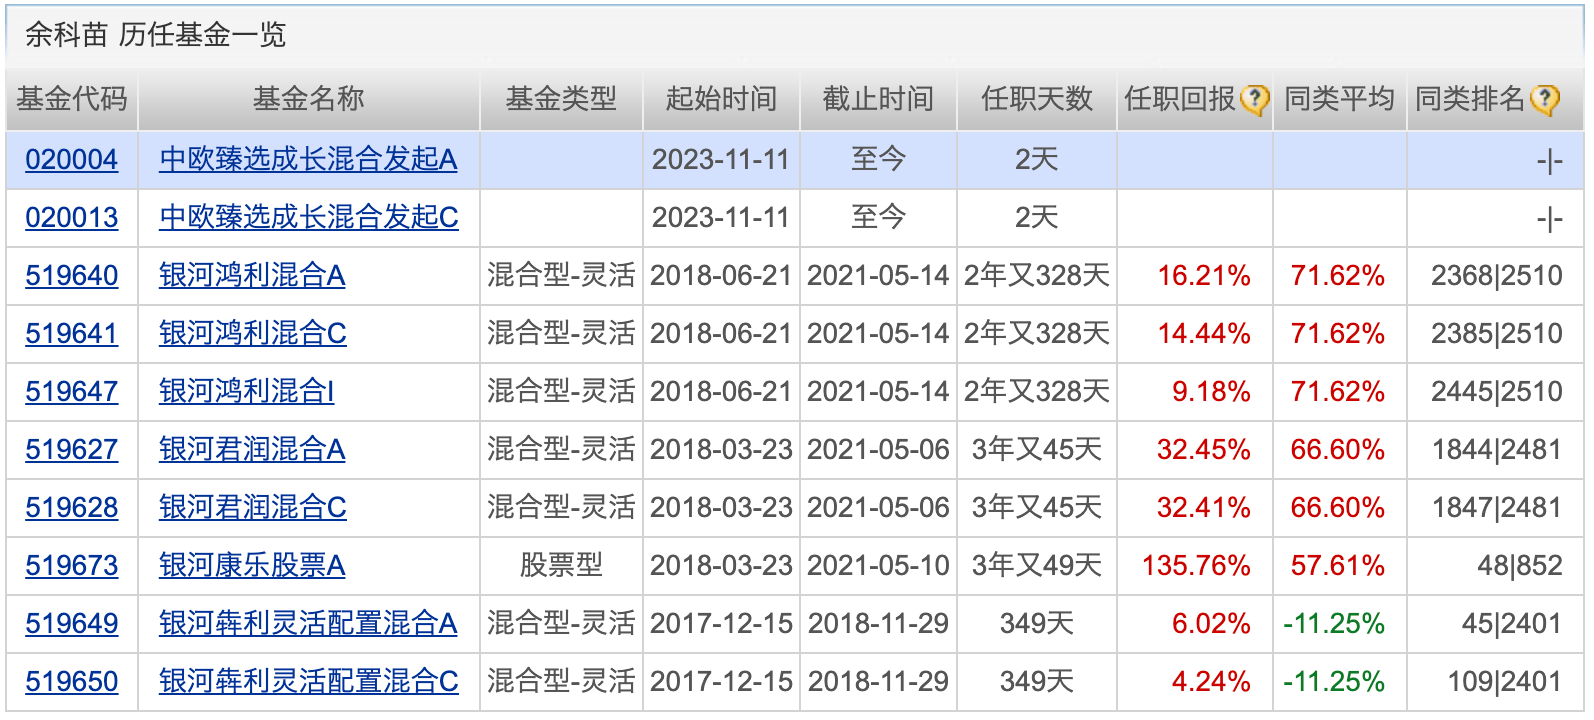The image size is (1594, 720).
Task: Click 余科苗 历任基金一览 title bar
Action: (x=155, y=35)
